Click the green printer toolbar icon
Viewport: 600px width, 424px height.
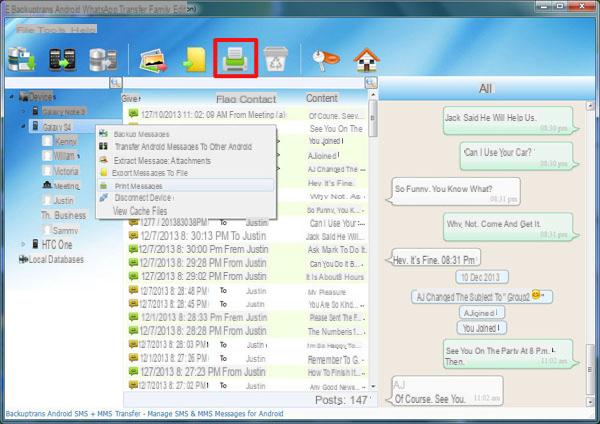pos(235,59)
